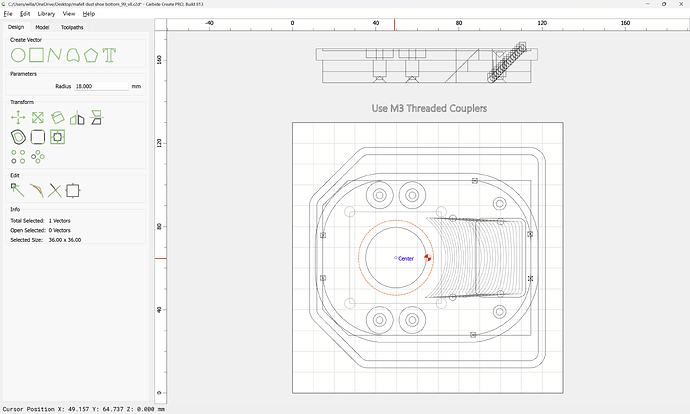This screenshot has height=414, width=690.
Task: Open the Offset Vectors tool
Action: coord(18,137)
